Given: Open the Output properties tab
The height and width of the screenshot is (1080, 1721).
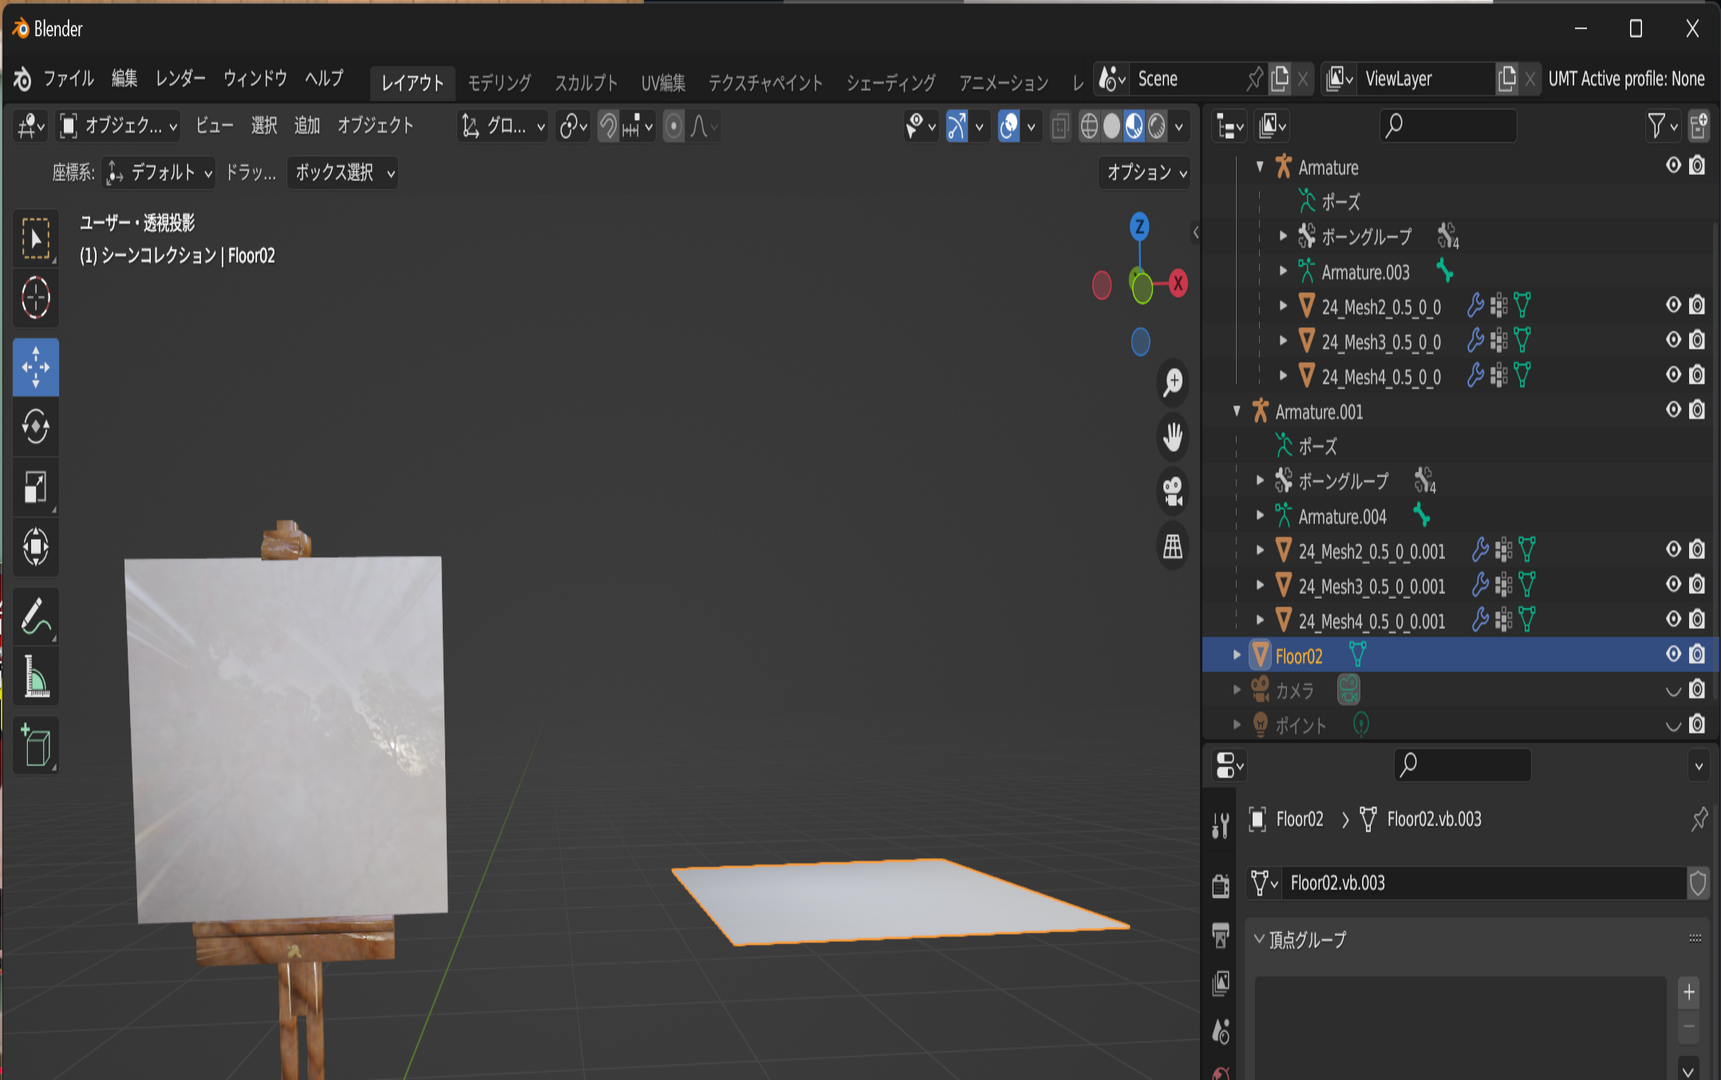Looking at the screenshot, I should 1221,935.
